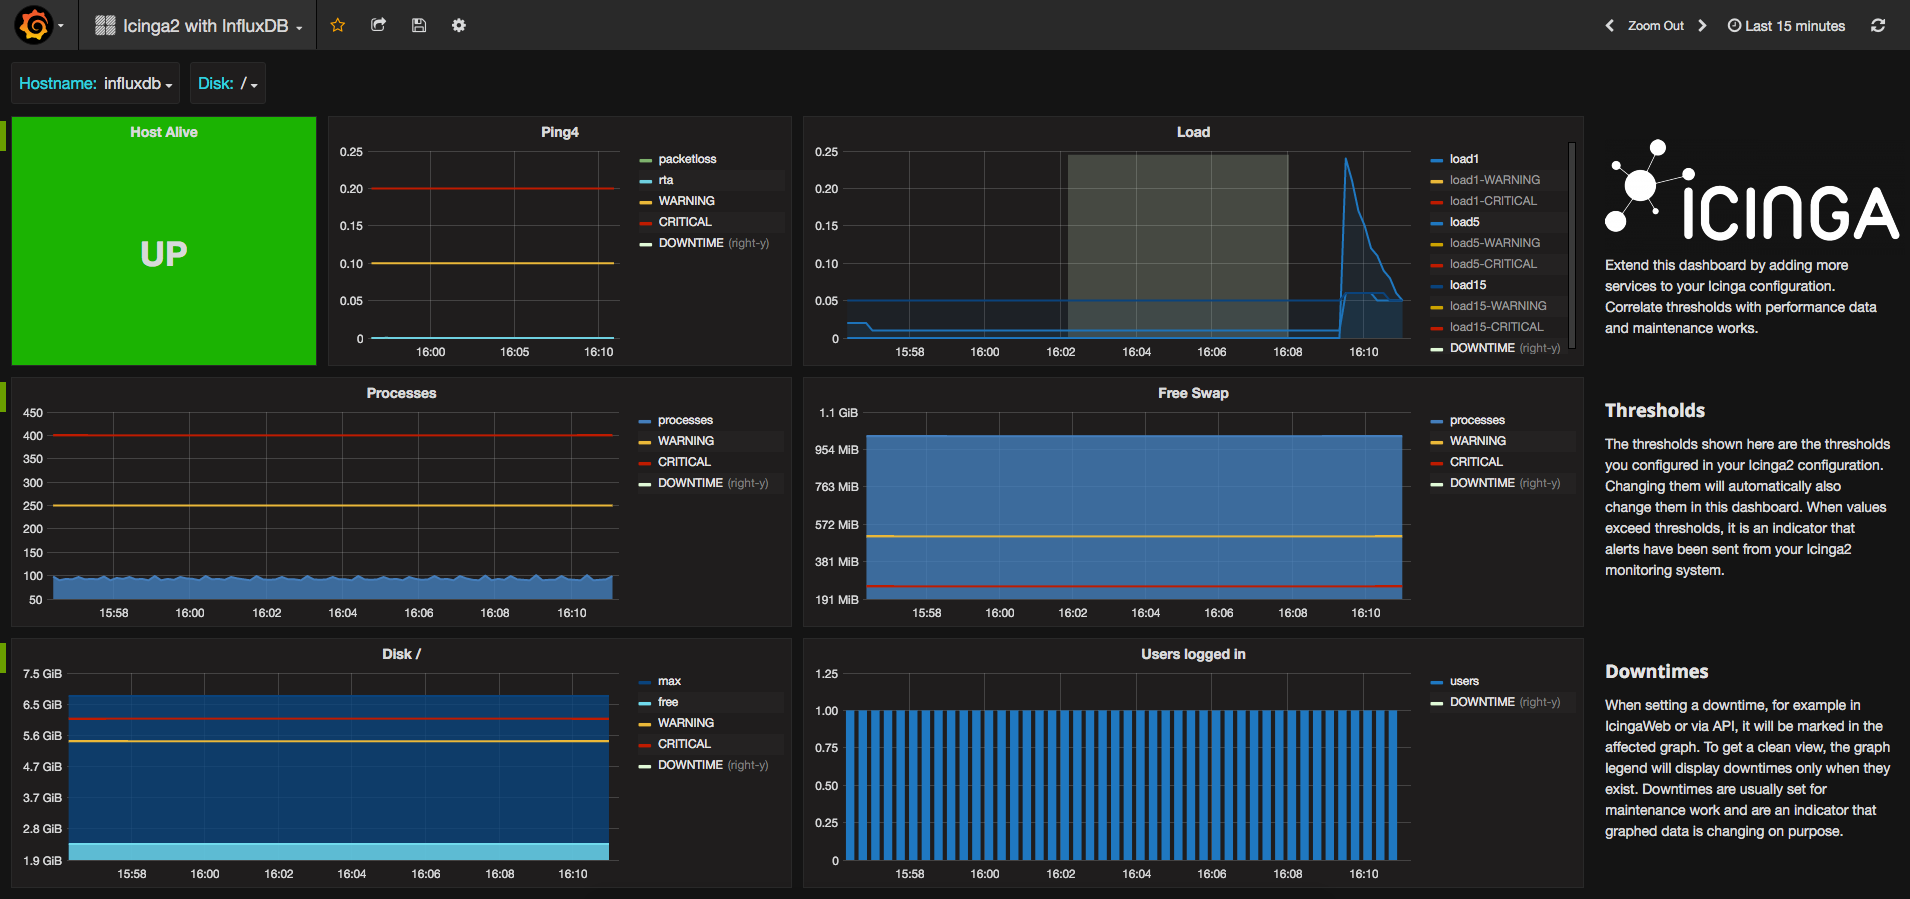Viewport: 1910px width, 899px height.
Task: Toggle DOWNTIME series in Free Swap legend
Action: (x=1482, y=483)
